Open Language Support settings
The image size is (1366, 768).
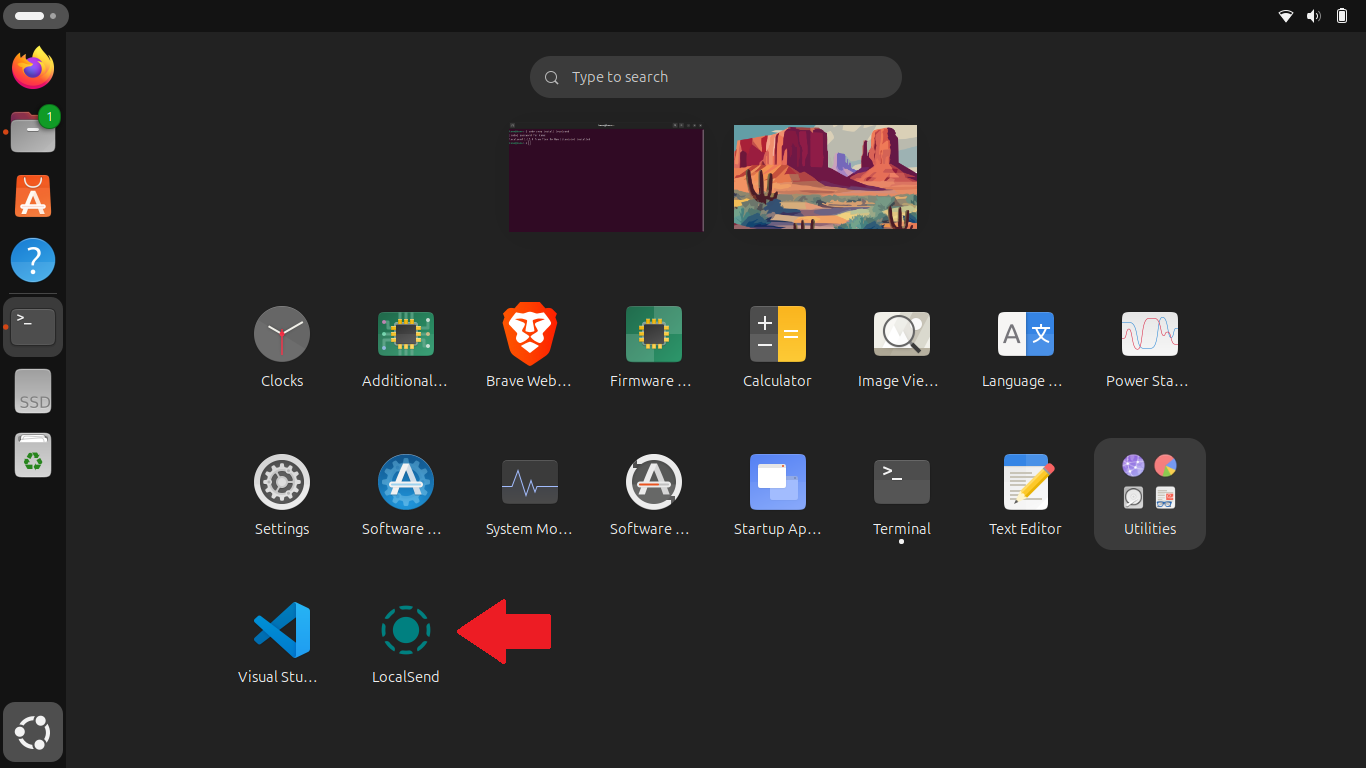click(x=1025, y=334)
